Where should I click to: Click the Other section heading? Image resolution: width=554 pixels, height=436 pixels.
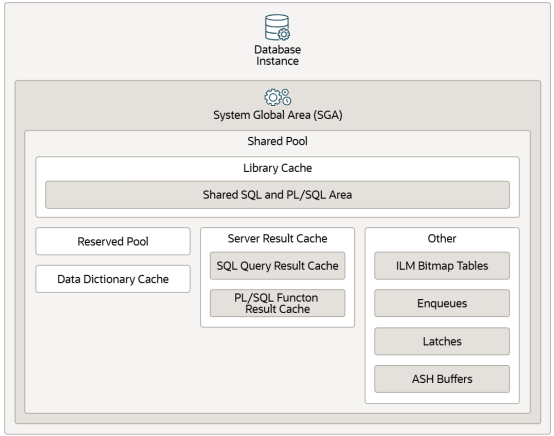tap(442, 238)
